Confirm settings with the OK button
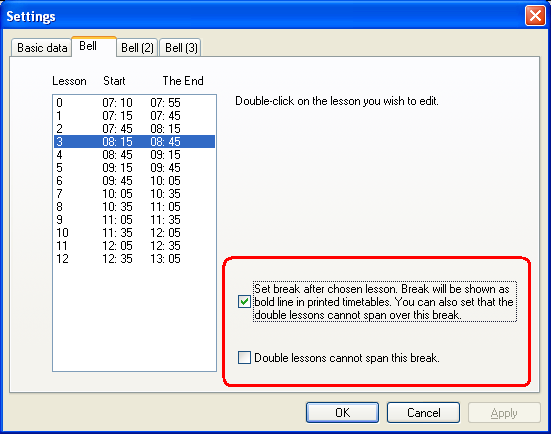Viewport: 551px width, 434px height. tap(342, 413)
